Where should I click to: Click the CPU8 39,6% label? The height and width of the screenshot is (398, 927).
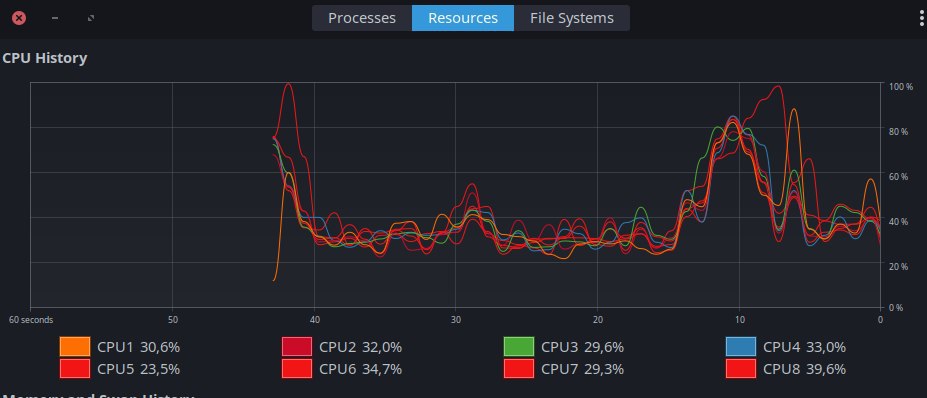click(x=804, y=369)
